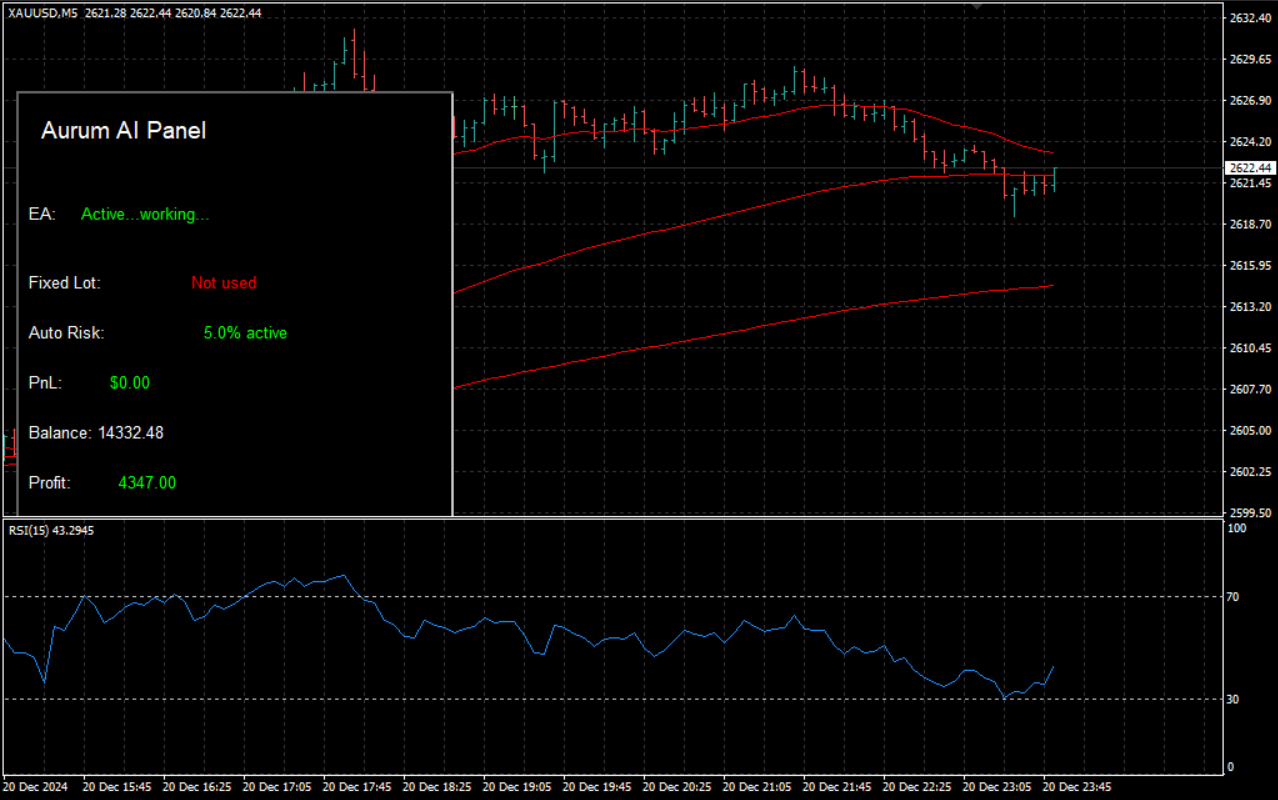The width and height of the screenshot is (1278, 800).
Task: Click the XAUUSD,M5 chart symbol title
Action: 43,12
